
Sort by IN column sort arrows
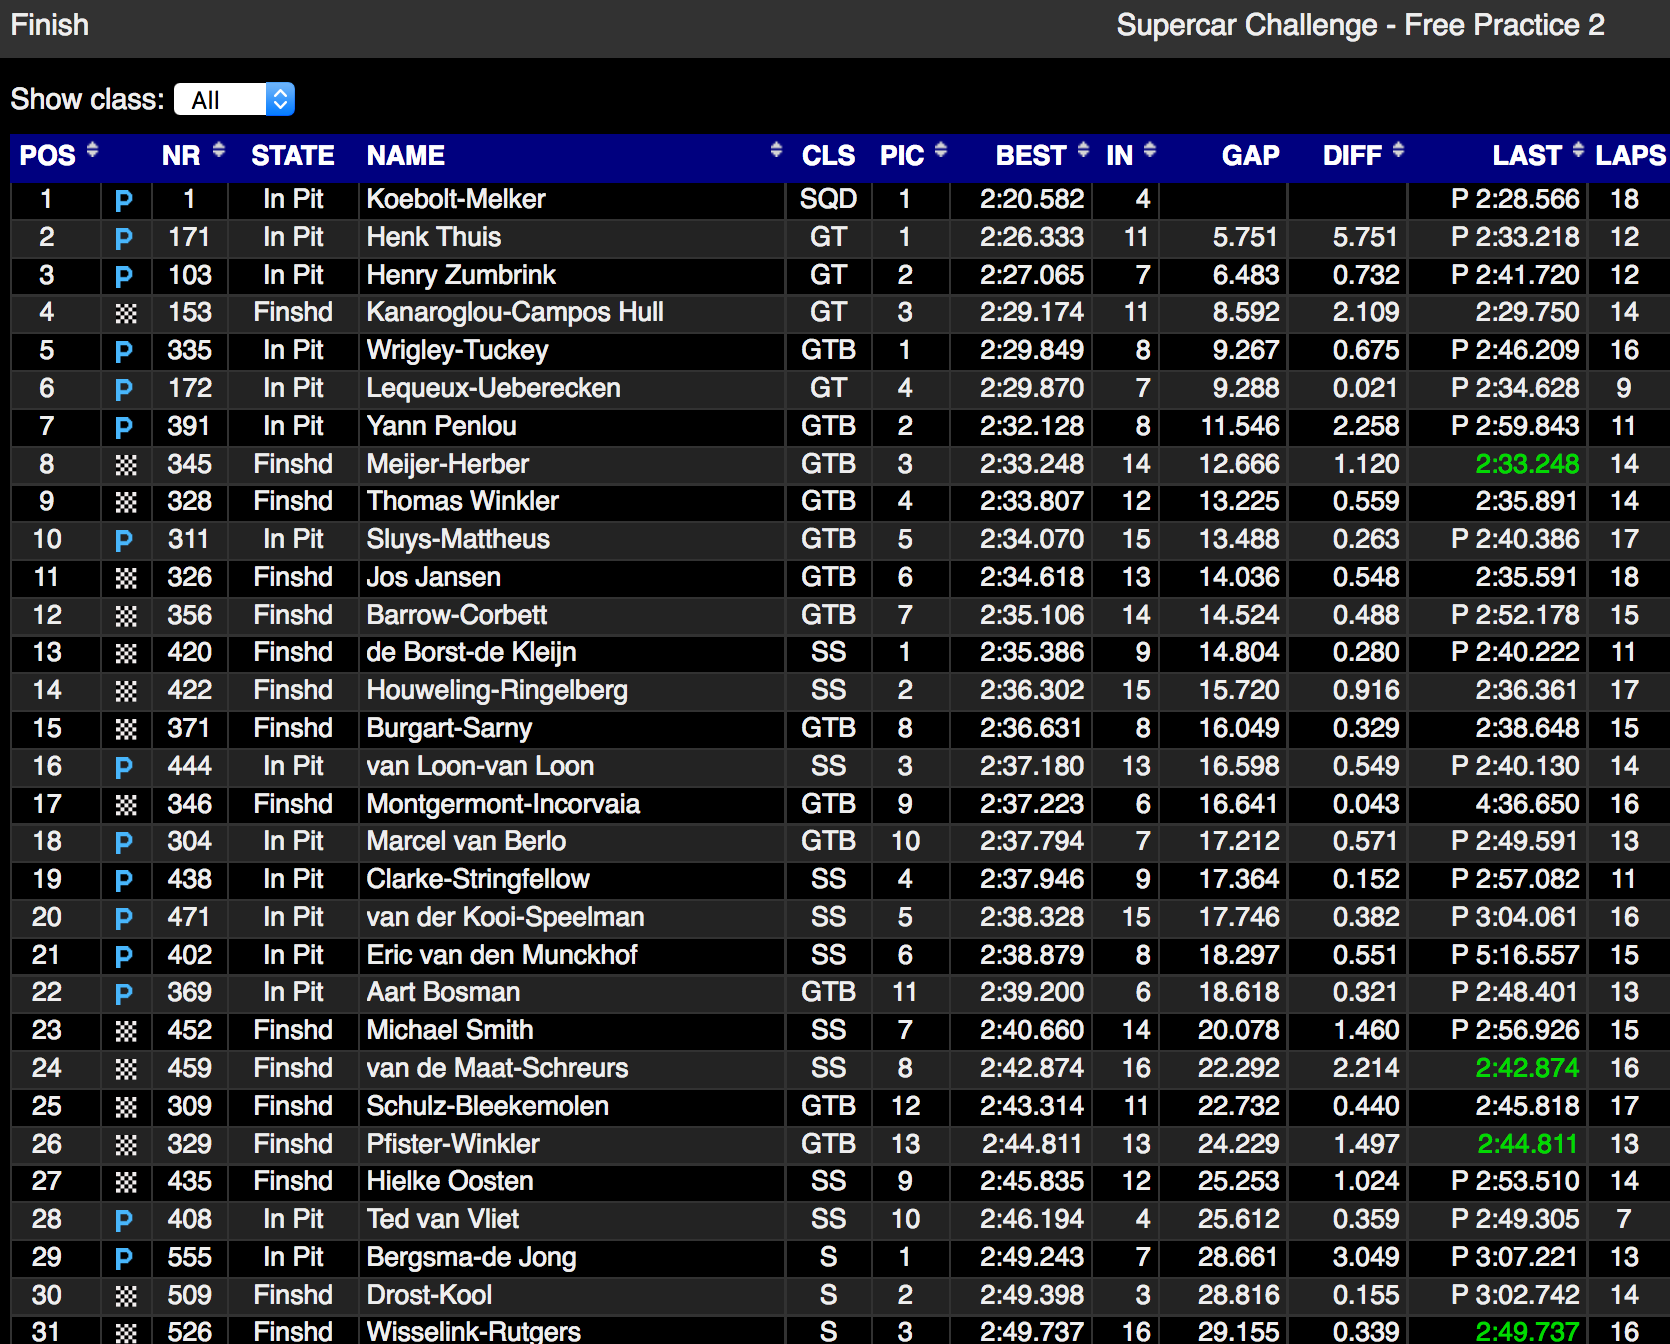click(1150, 150)
